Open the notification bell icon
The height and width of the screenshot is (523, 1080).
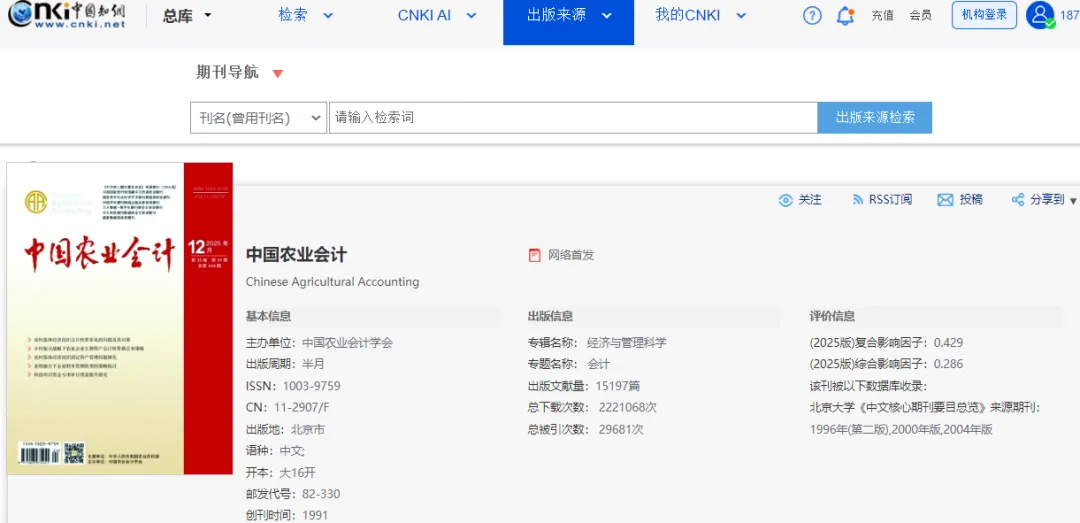845,15
